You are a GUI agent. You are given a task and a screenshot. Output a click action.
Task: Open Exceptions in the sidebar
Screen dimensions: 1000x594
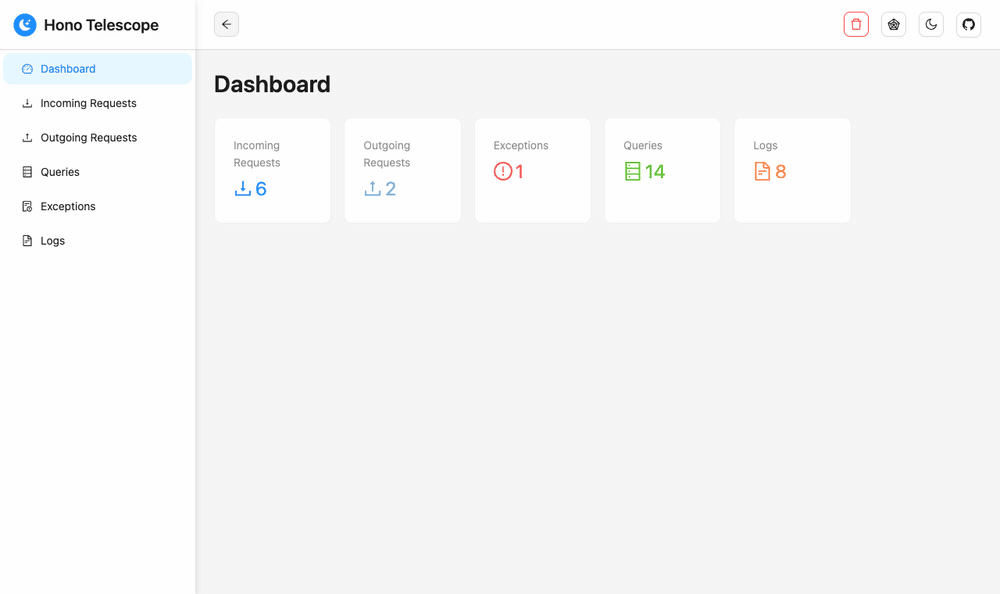[98, 207]
